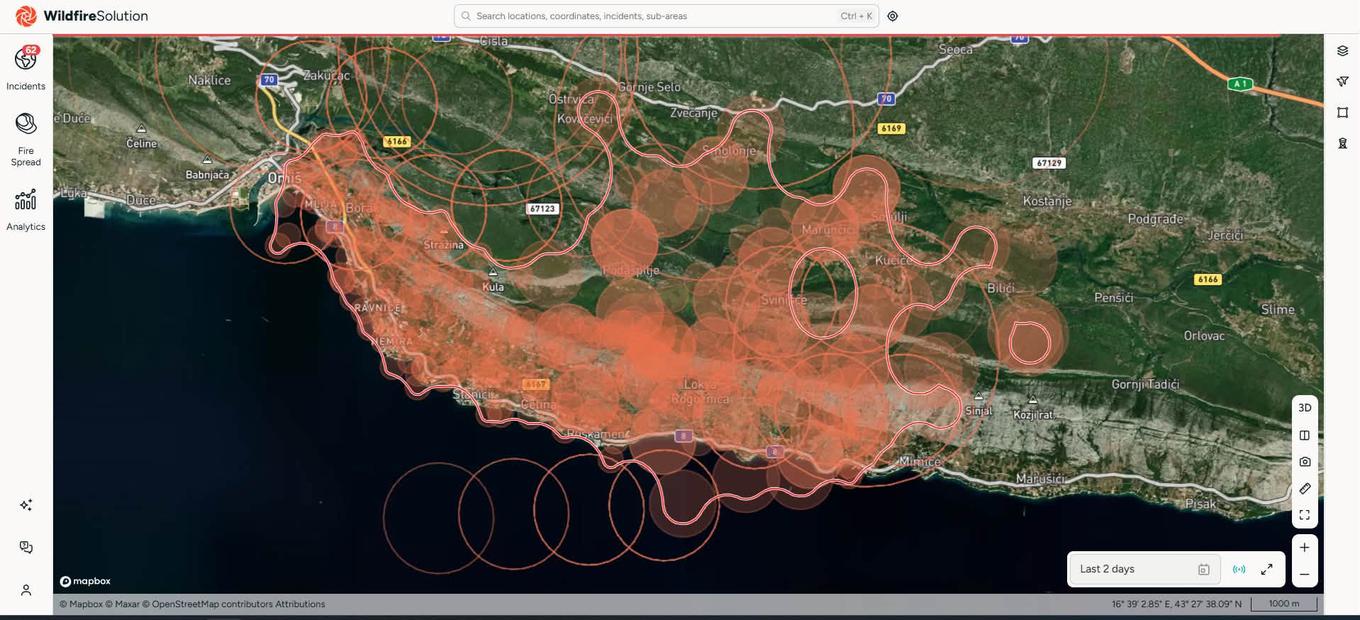1360x620 pixels.
Task: Open the user profile icon
Action: 26,590
